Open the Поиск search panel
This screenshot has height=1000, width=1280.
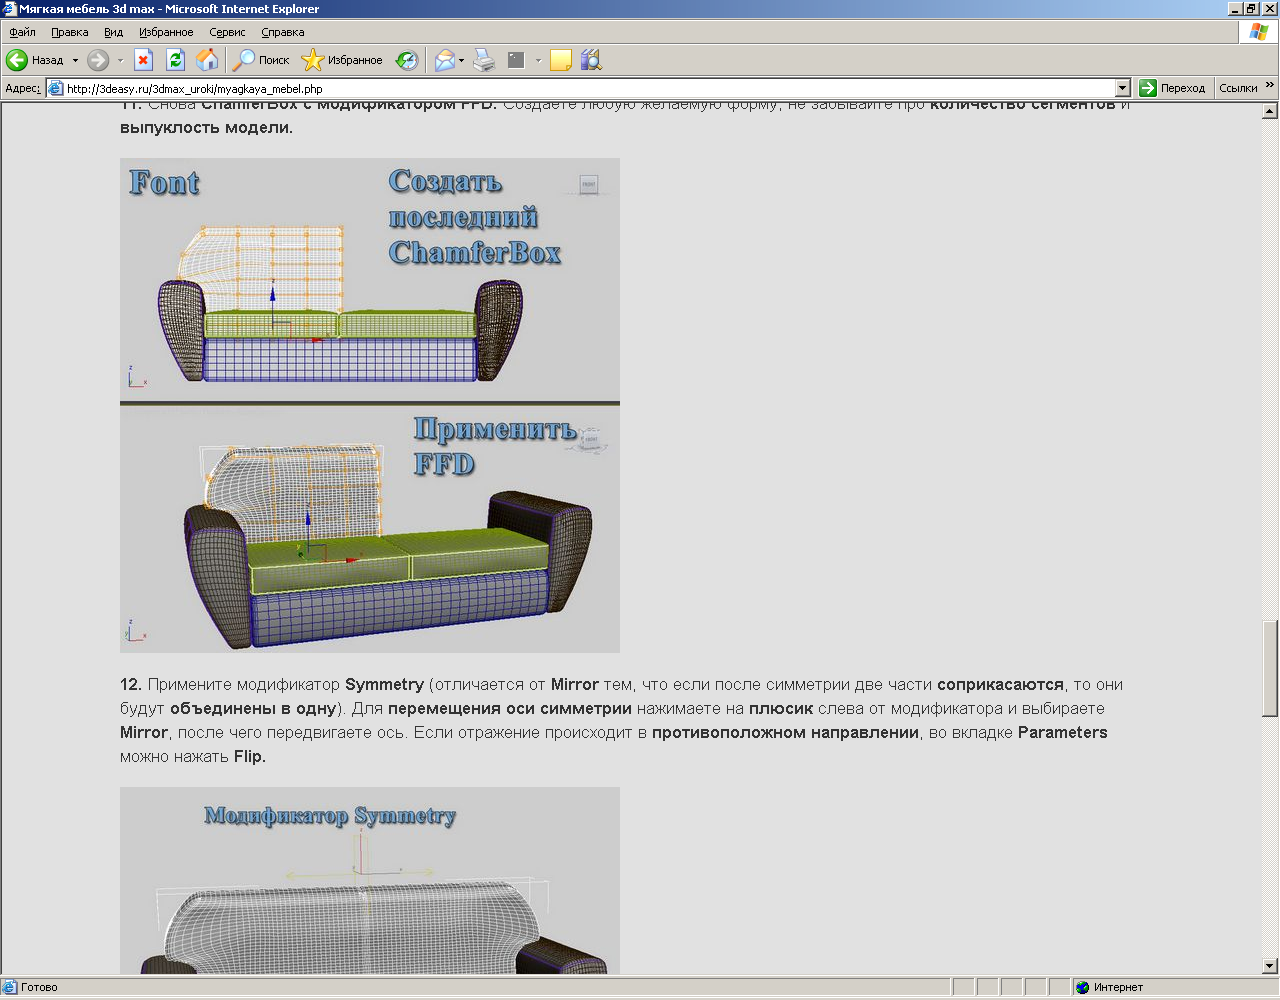tap(261, 60)
